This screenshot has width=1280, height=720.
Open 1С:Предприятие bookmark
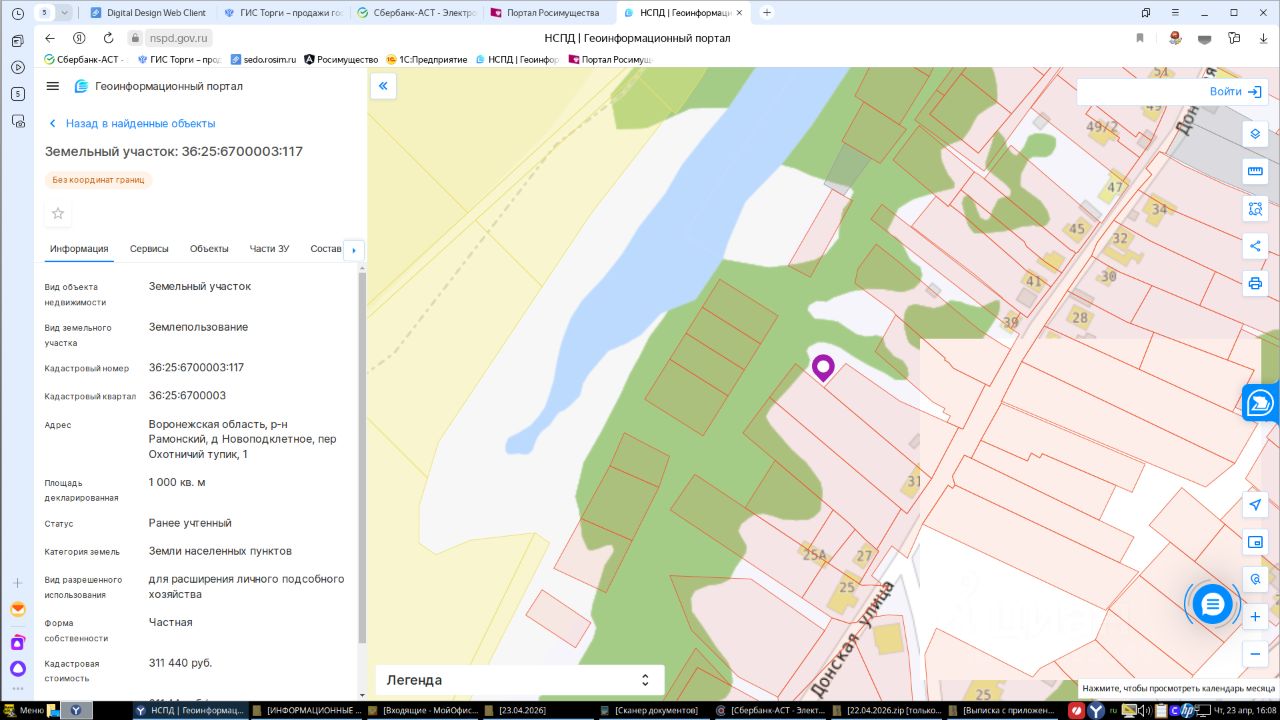click(426, 60)
